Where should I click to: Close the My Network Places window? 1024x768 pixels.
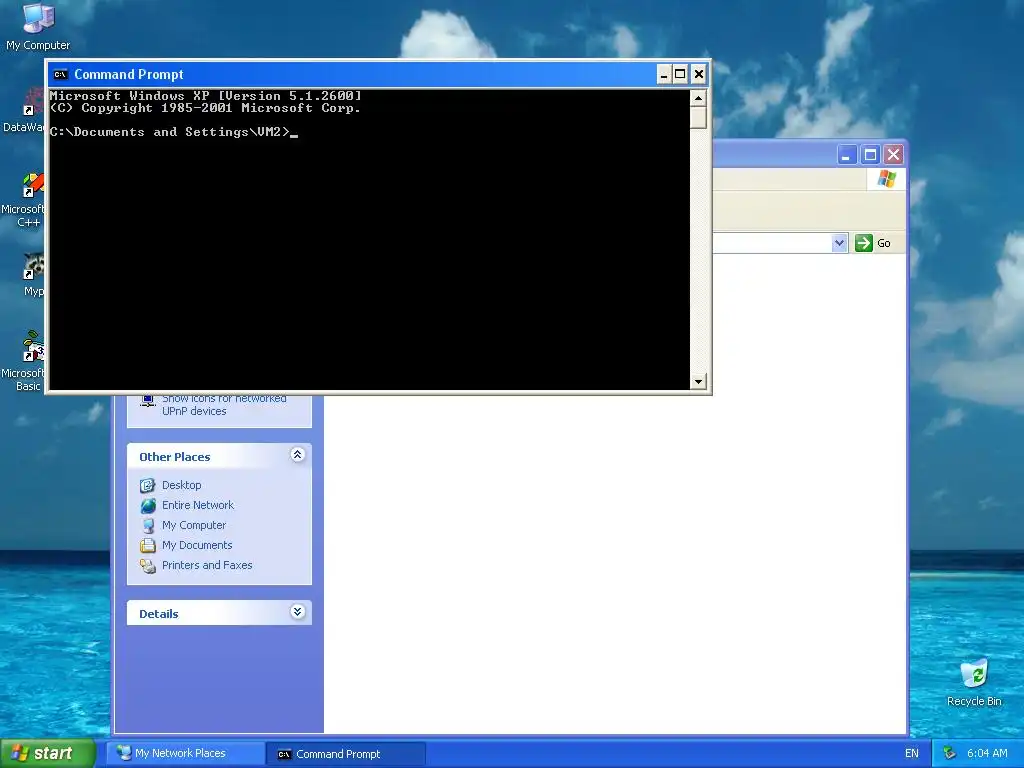893,155
